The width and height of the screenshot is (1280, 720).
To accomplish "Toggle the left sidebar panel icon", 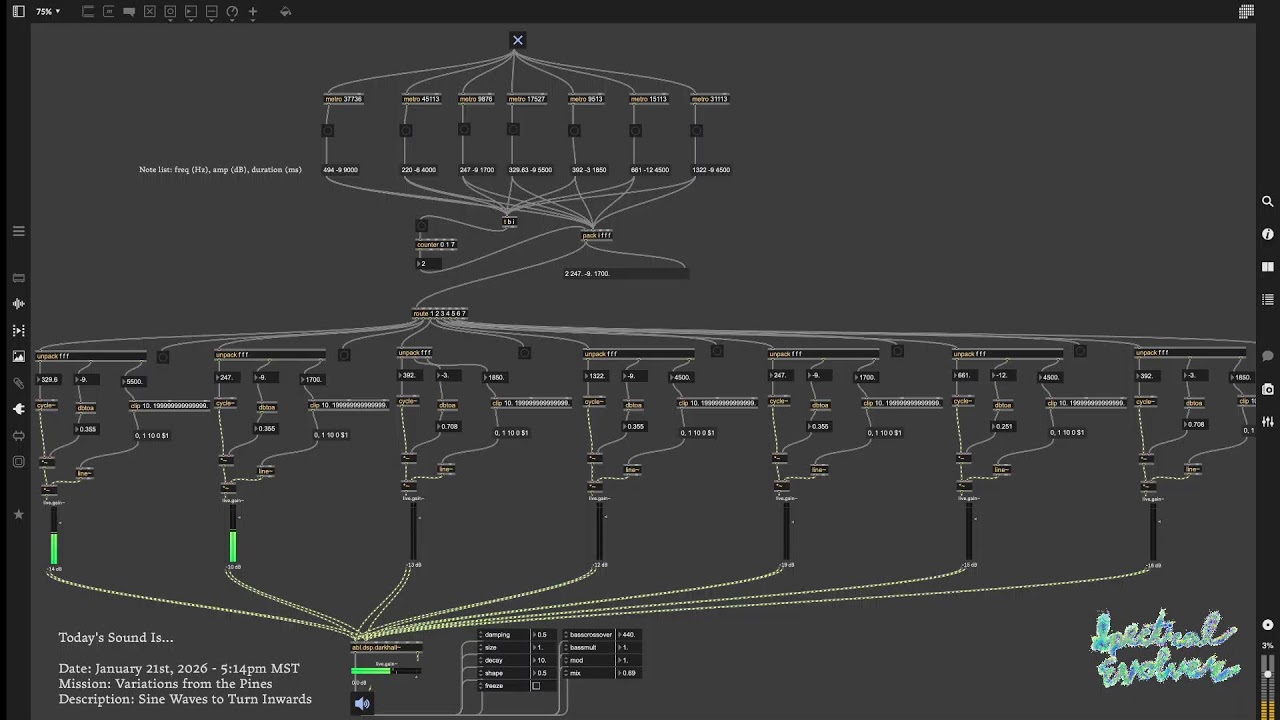I will point(18,12).
